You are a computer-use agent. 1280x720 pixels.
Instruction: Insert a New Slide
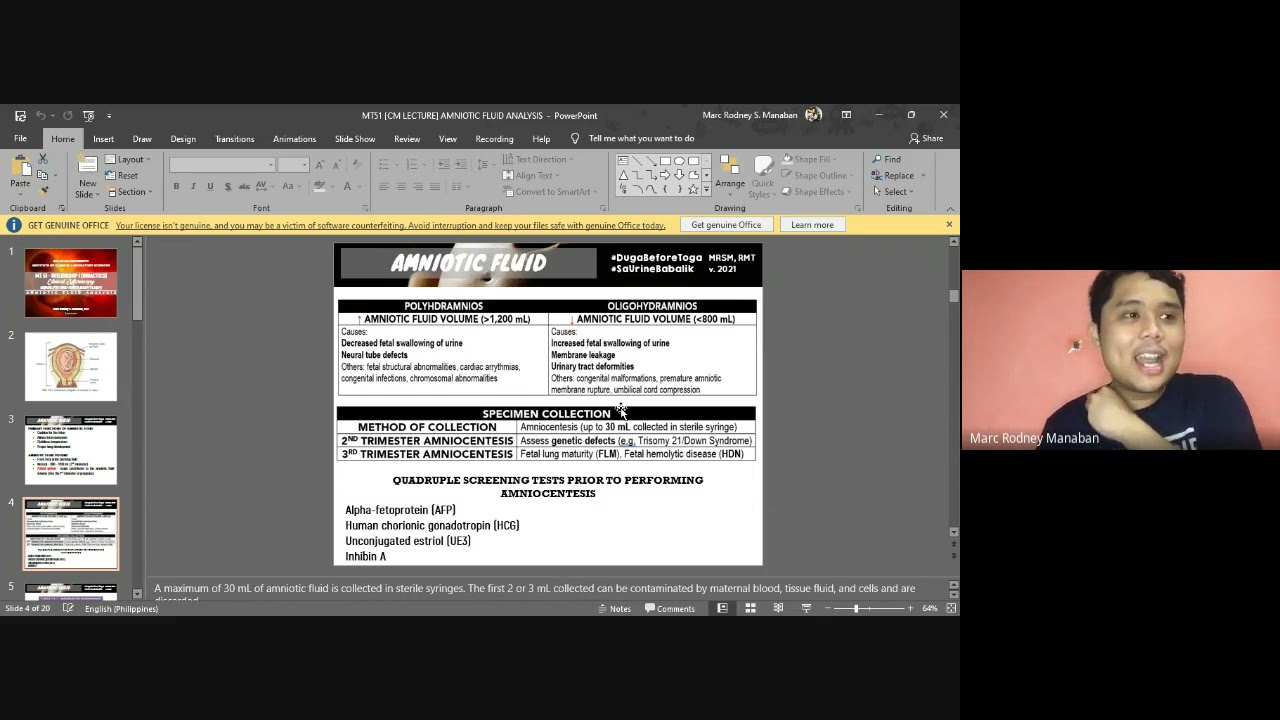point(88,176)
